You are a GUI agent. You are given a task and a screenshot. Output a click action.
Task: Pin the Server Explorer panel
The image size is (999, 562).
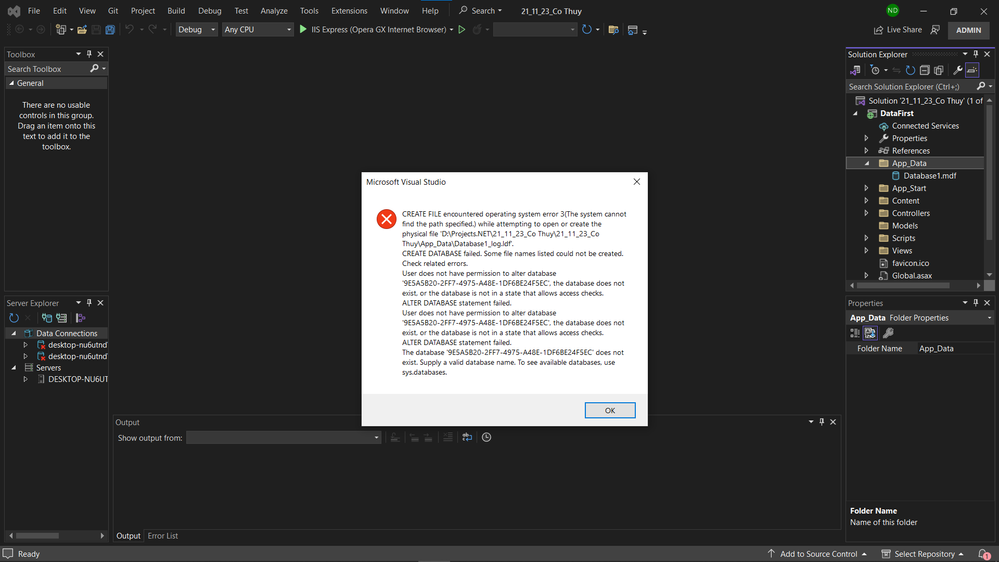point(89,303)
